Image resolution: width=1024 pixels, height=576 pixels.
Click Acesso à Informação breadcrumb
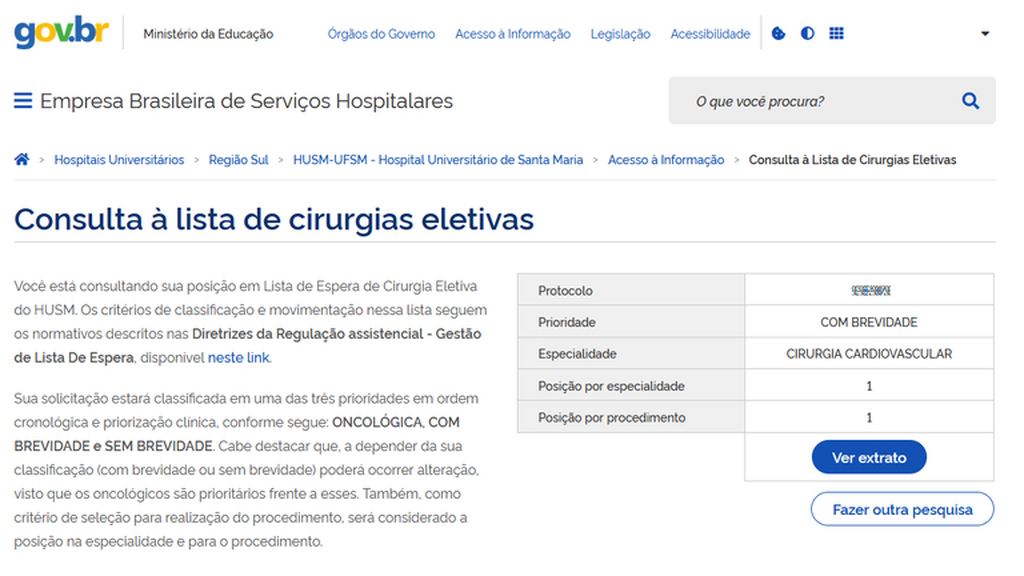click(x=666, y=160)
